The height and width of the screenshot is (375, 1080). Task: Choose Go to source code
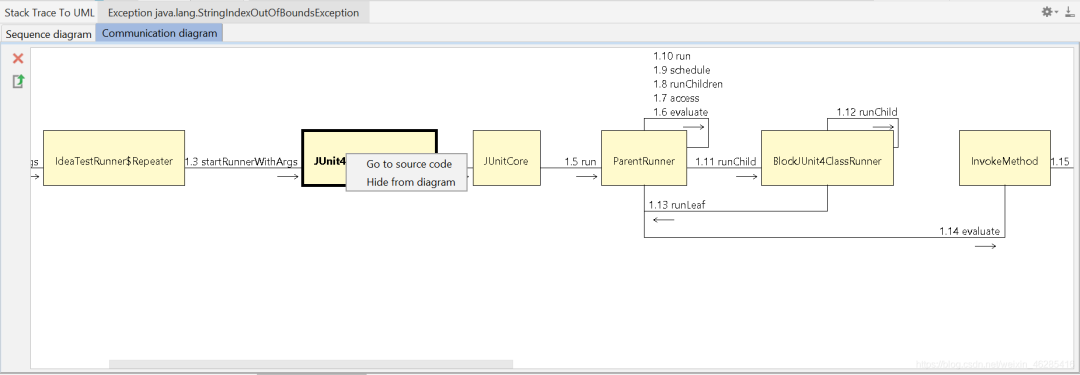pyautogui.click(x=409, y=164)
